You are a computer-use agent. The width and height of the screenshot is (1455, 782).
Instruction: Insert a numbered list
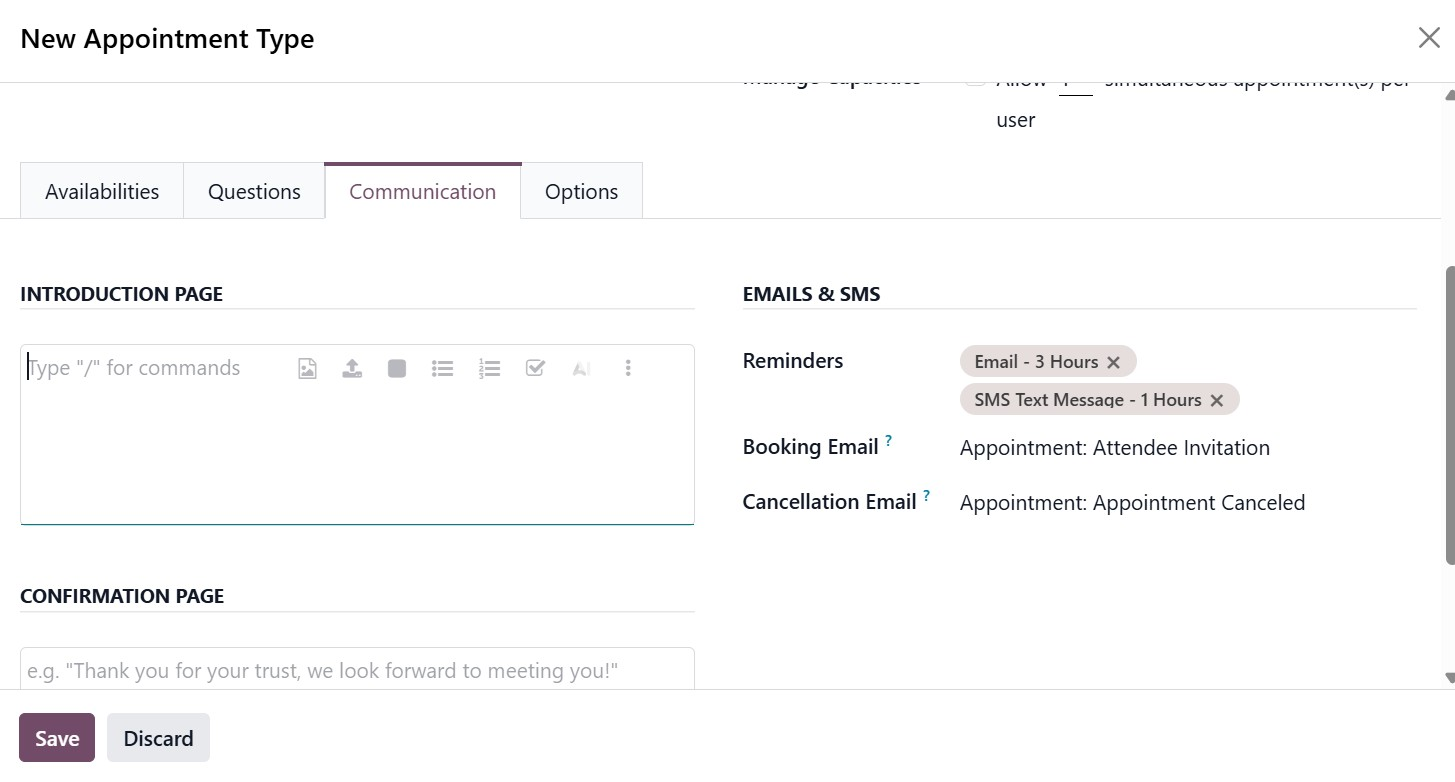(x=489, y=369)
